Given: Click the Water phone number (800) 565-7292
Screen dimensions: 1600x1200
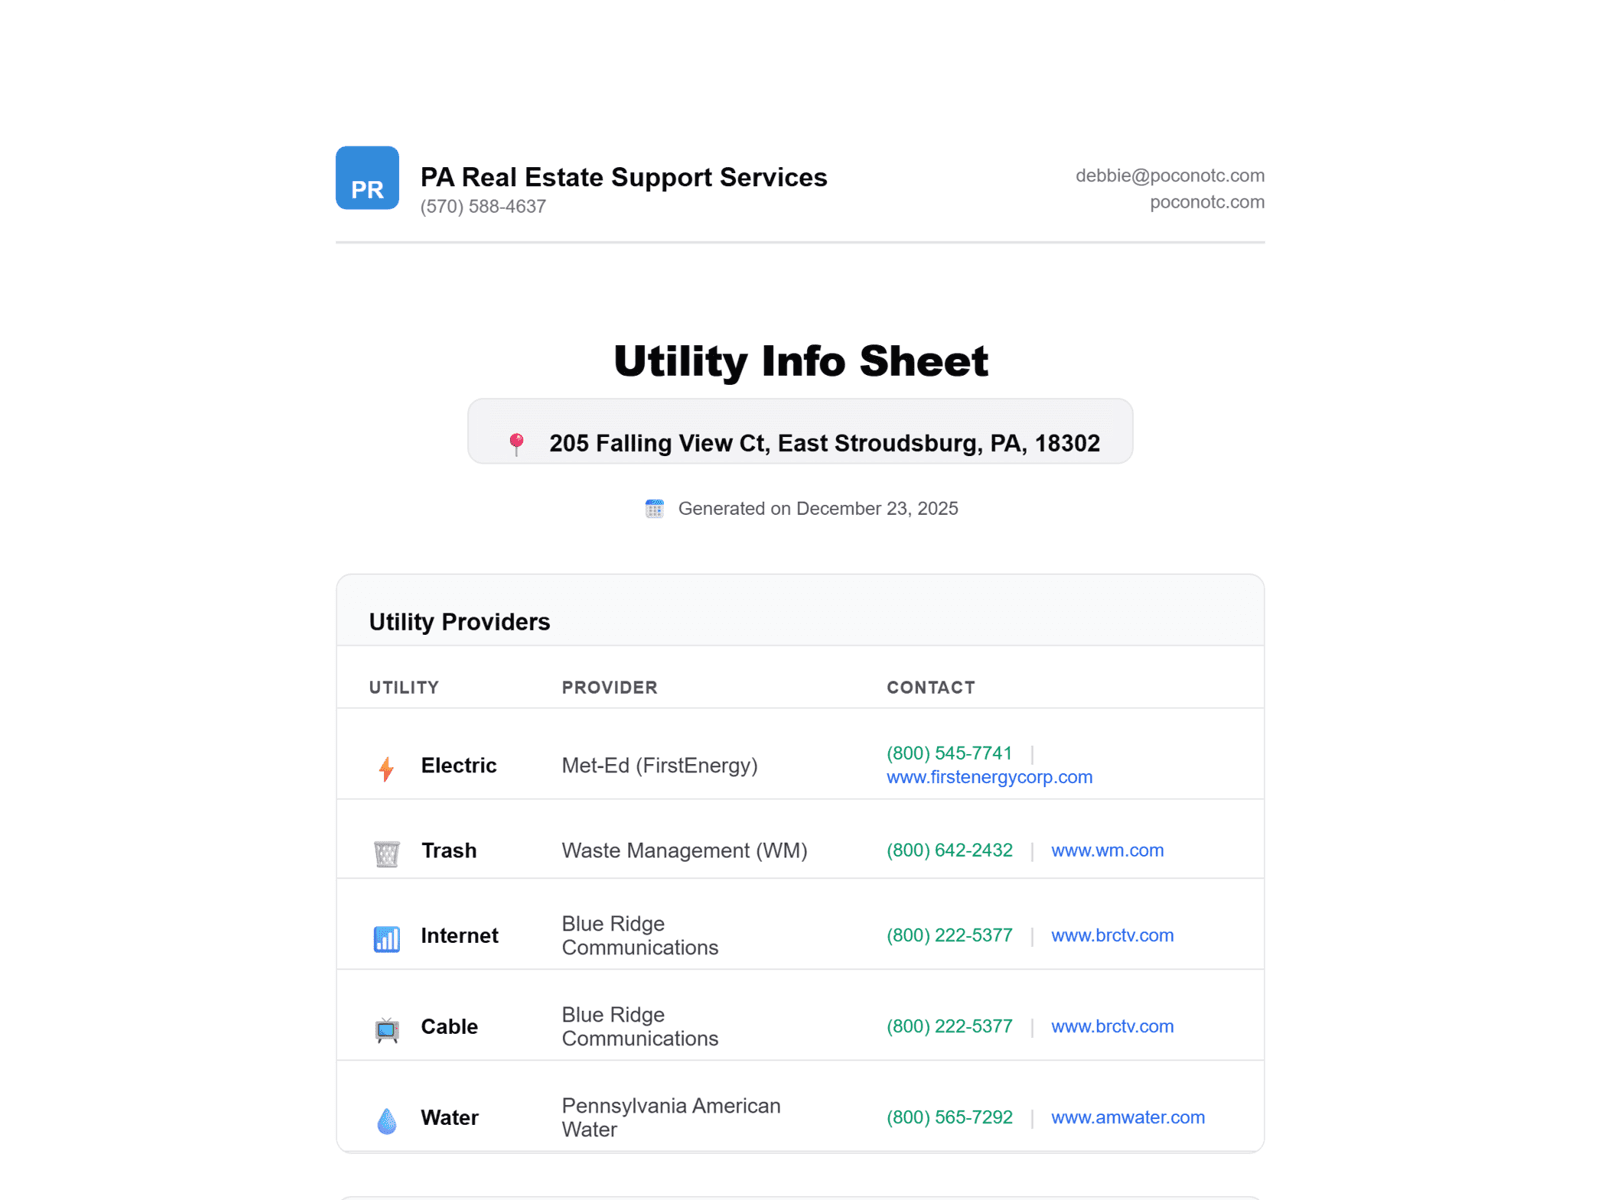Looking at the screenshot, I should pos(949,1118).
